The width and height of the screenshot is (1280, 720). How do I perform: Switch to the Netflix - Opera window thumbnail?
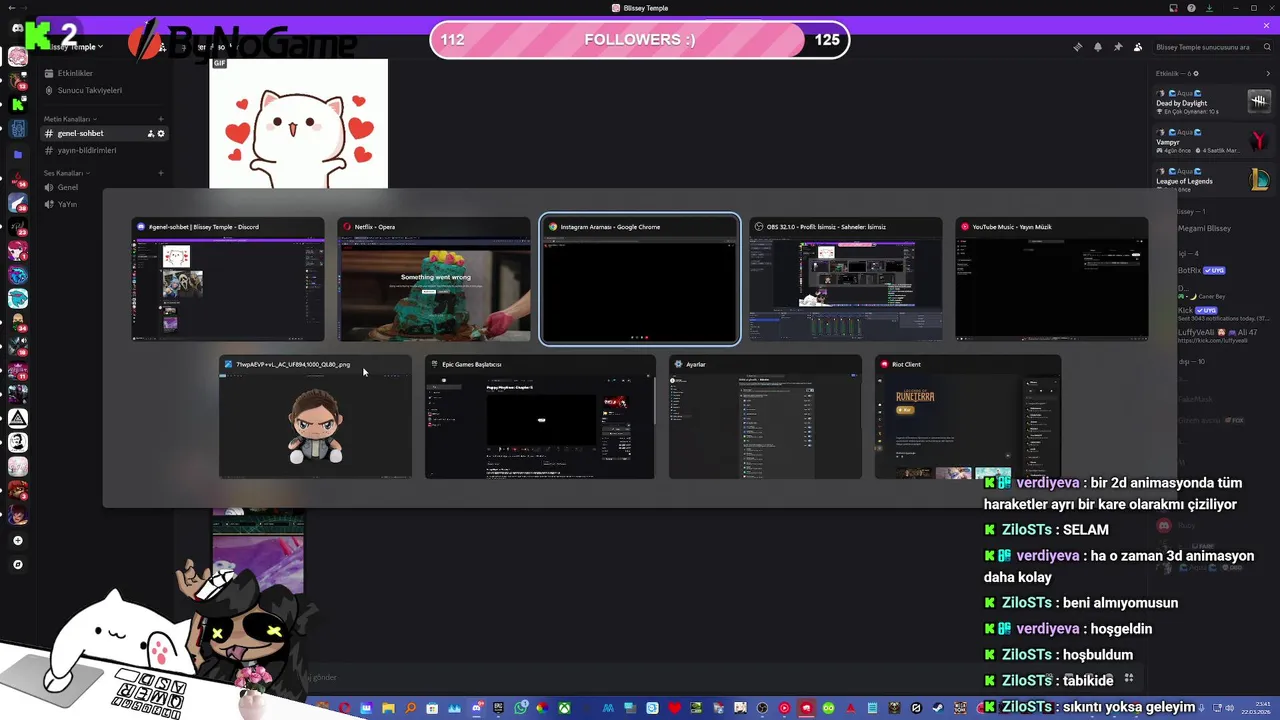coord(434,280)
